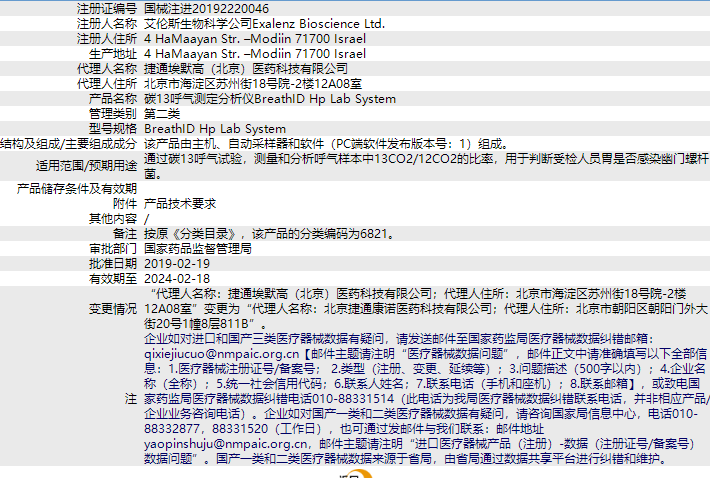Click the 生产地址 address value

255,53
